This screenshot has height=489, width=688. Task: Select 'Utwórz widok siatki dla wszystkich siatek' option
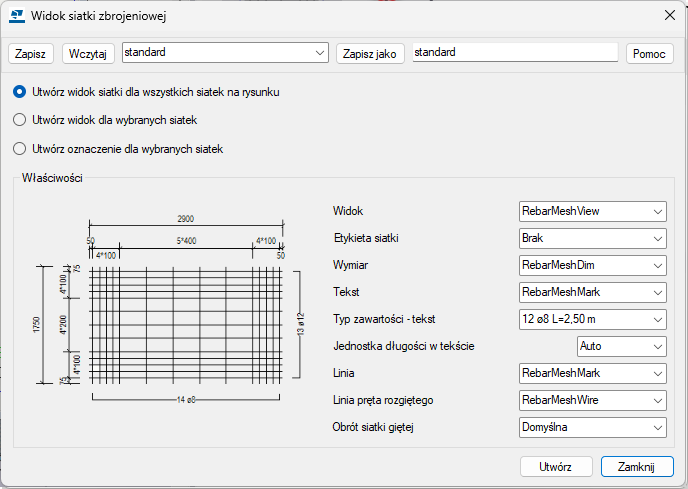19,92
